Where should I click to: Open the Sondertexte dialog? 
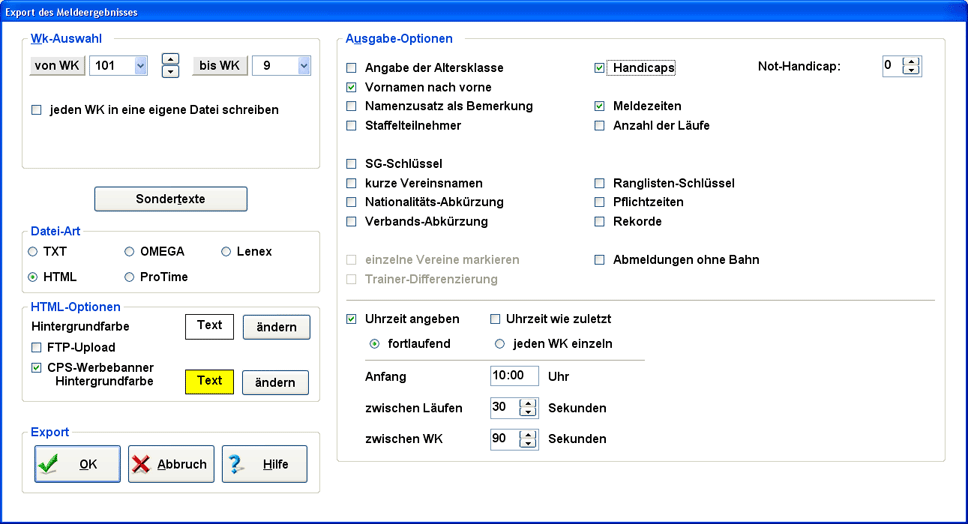coord(170,199)
